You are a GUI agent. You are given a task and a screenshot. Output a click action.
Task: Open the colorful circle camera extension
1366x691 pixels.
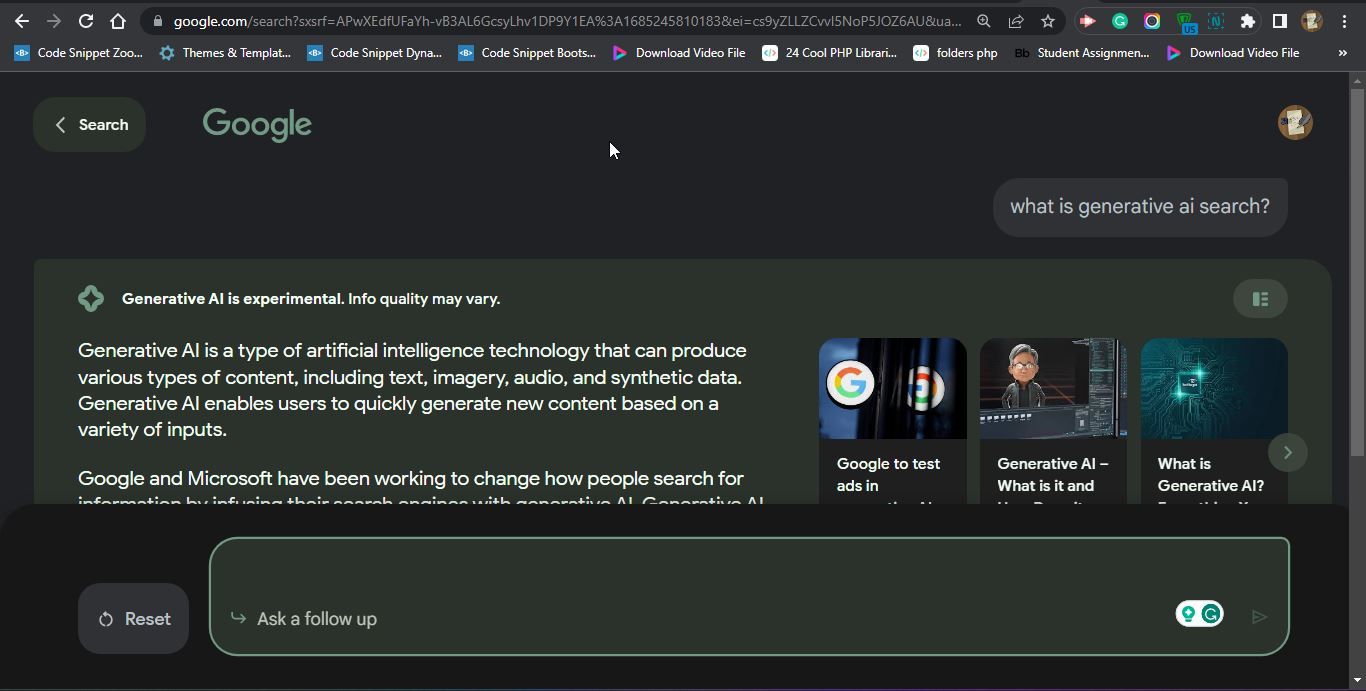click(1152, 21)
